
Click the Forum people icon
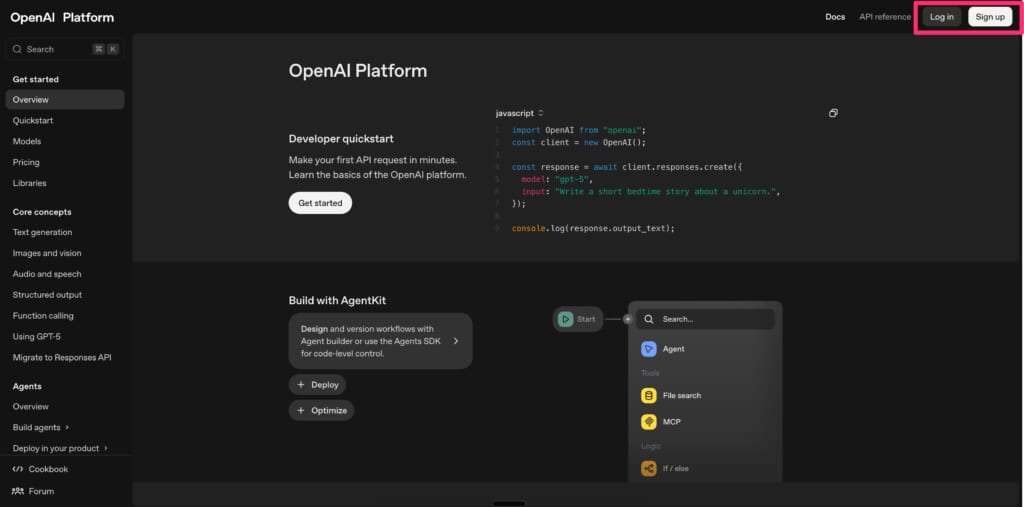[x=18, y=491]
